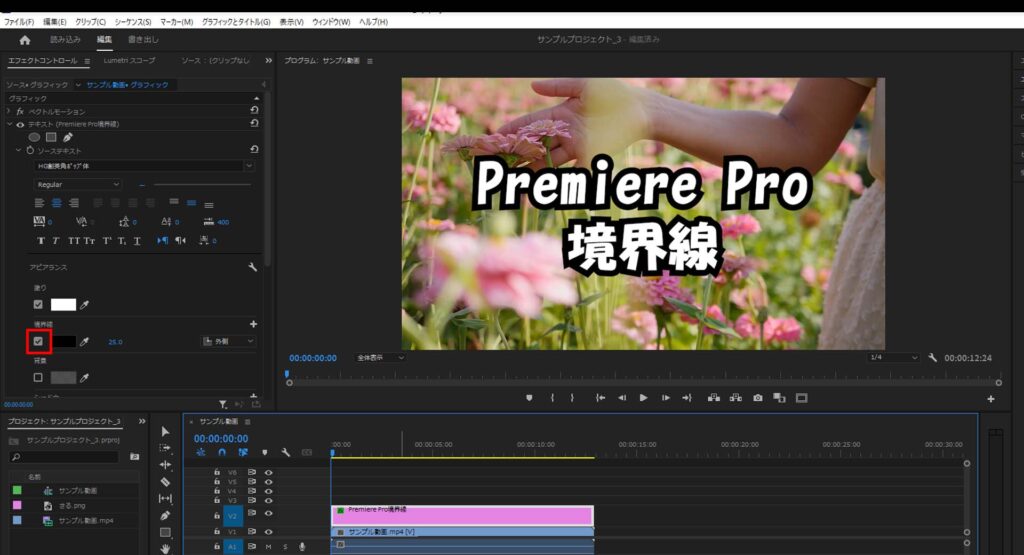Click the pen mask tool under text effect
Viewport: 1024px width, 555px height.
pyautogui.click(x=68, y=137)
